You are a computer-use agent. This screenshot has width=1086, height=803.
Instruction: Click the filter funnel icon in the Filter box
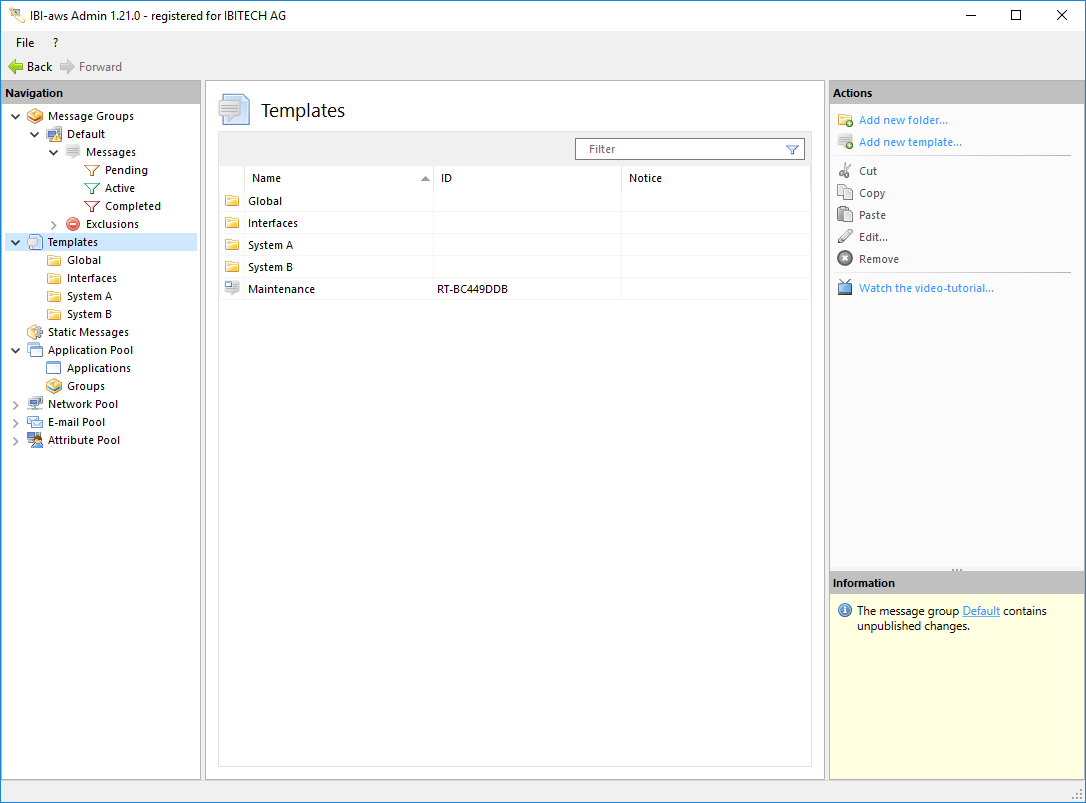tap(792, 149)
